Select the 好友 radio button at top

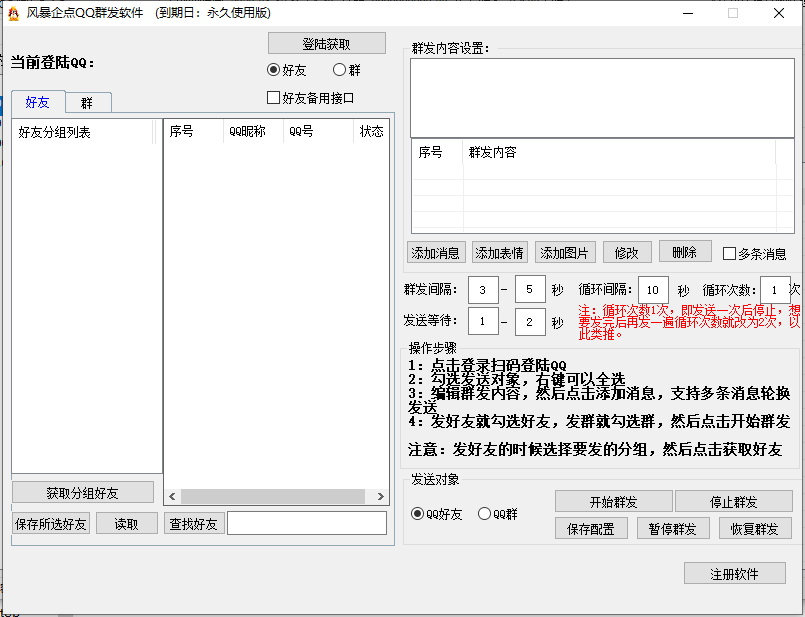274,70
